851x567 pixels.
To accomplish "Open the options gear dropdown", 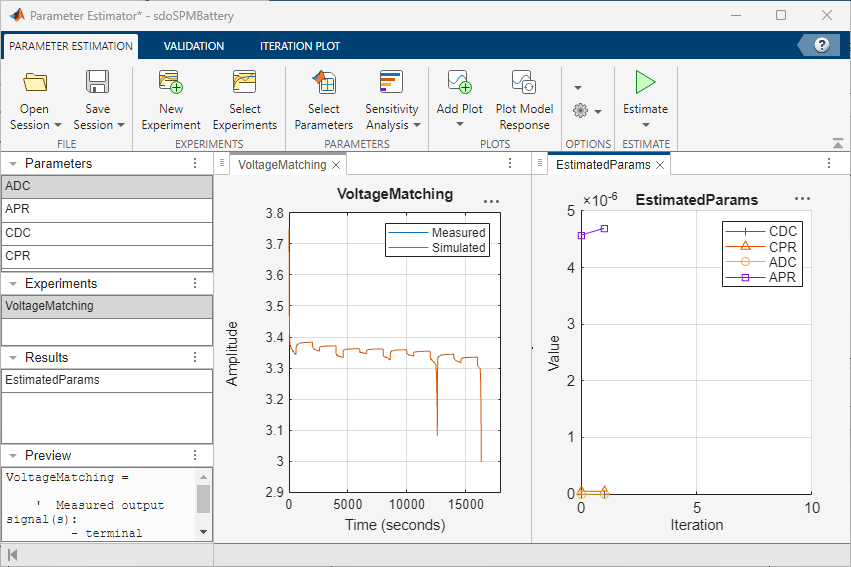I will (x=586, y=111).
